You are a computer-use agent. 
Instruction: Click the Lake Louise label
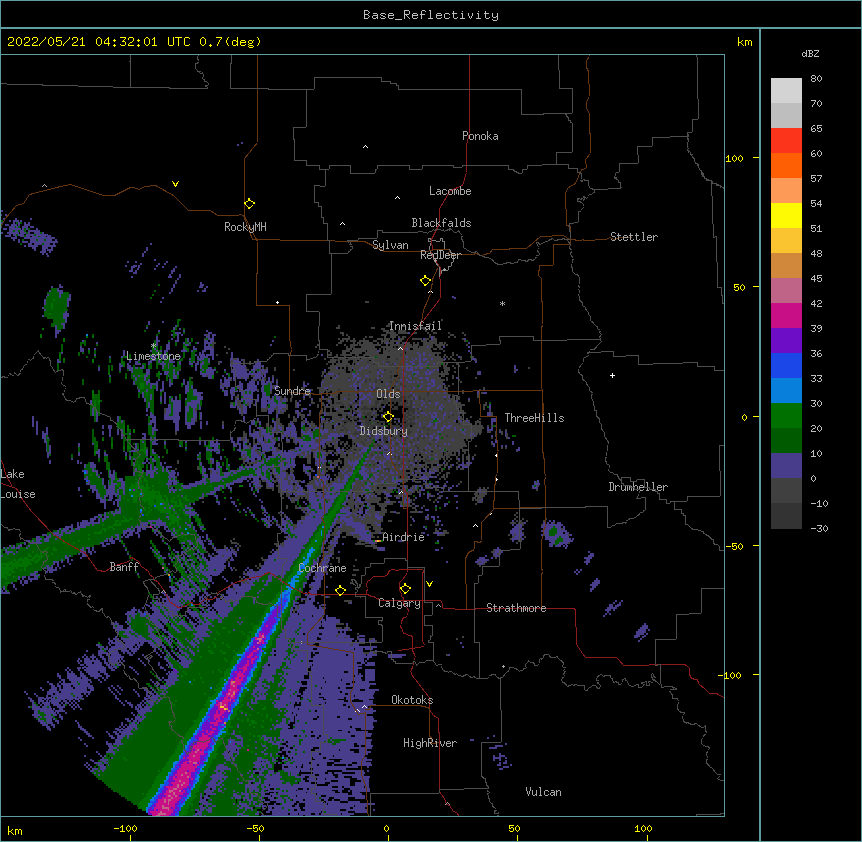pos(18,484)
